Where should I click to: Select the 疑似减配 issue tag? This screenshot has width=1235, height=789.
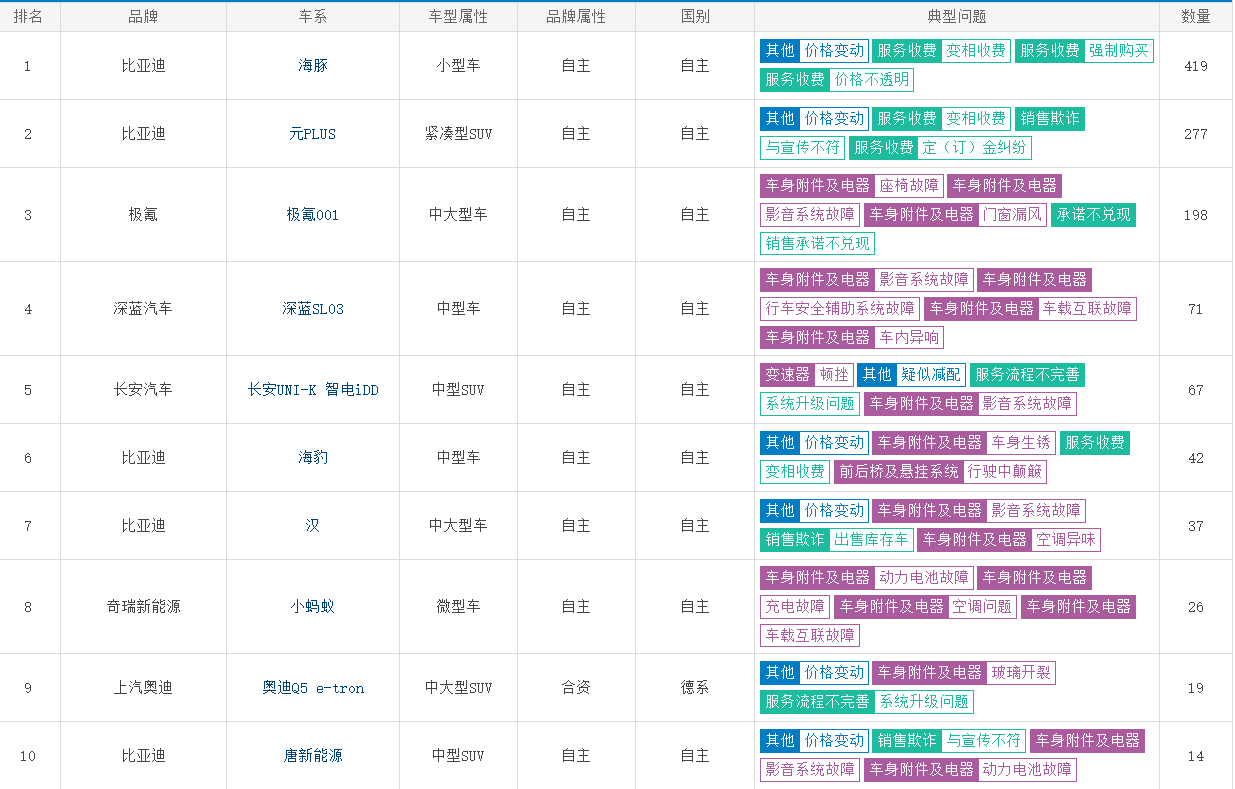tap(931, 375)
